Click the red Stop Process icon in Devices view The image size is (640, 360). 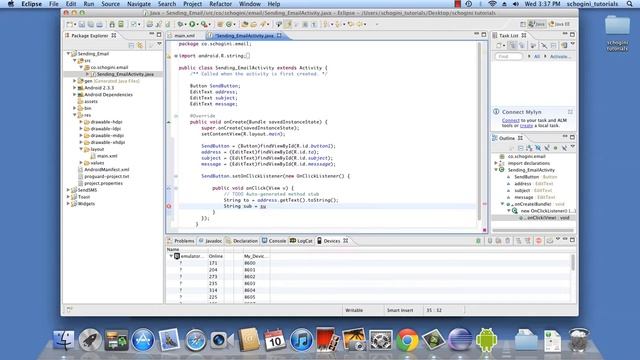point(538,241)
